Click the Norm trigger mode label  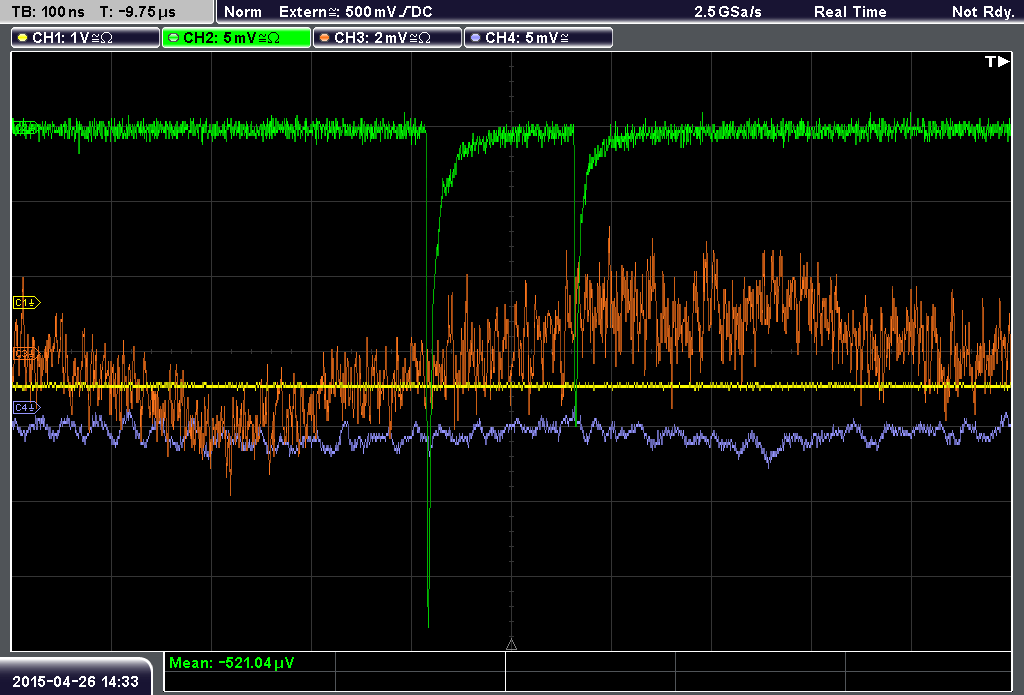coord(242,12)
